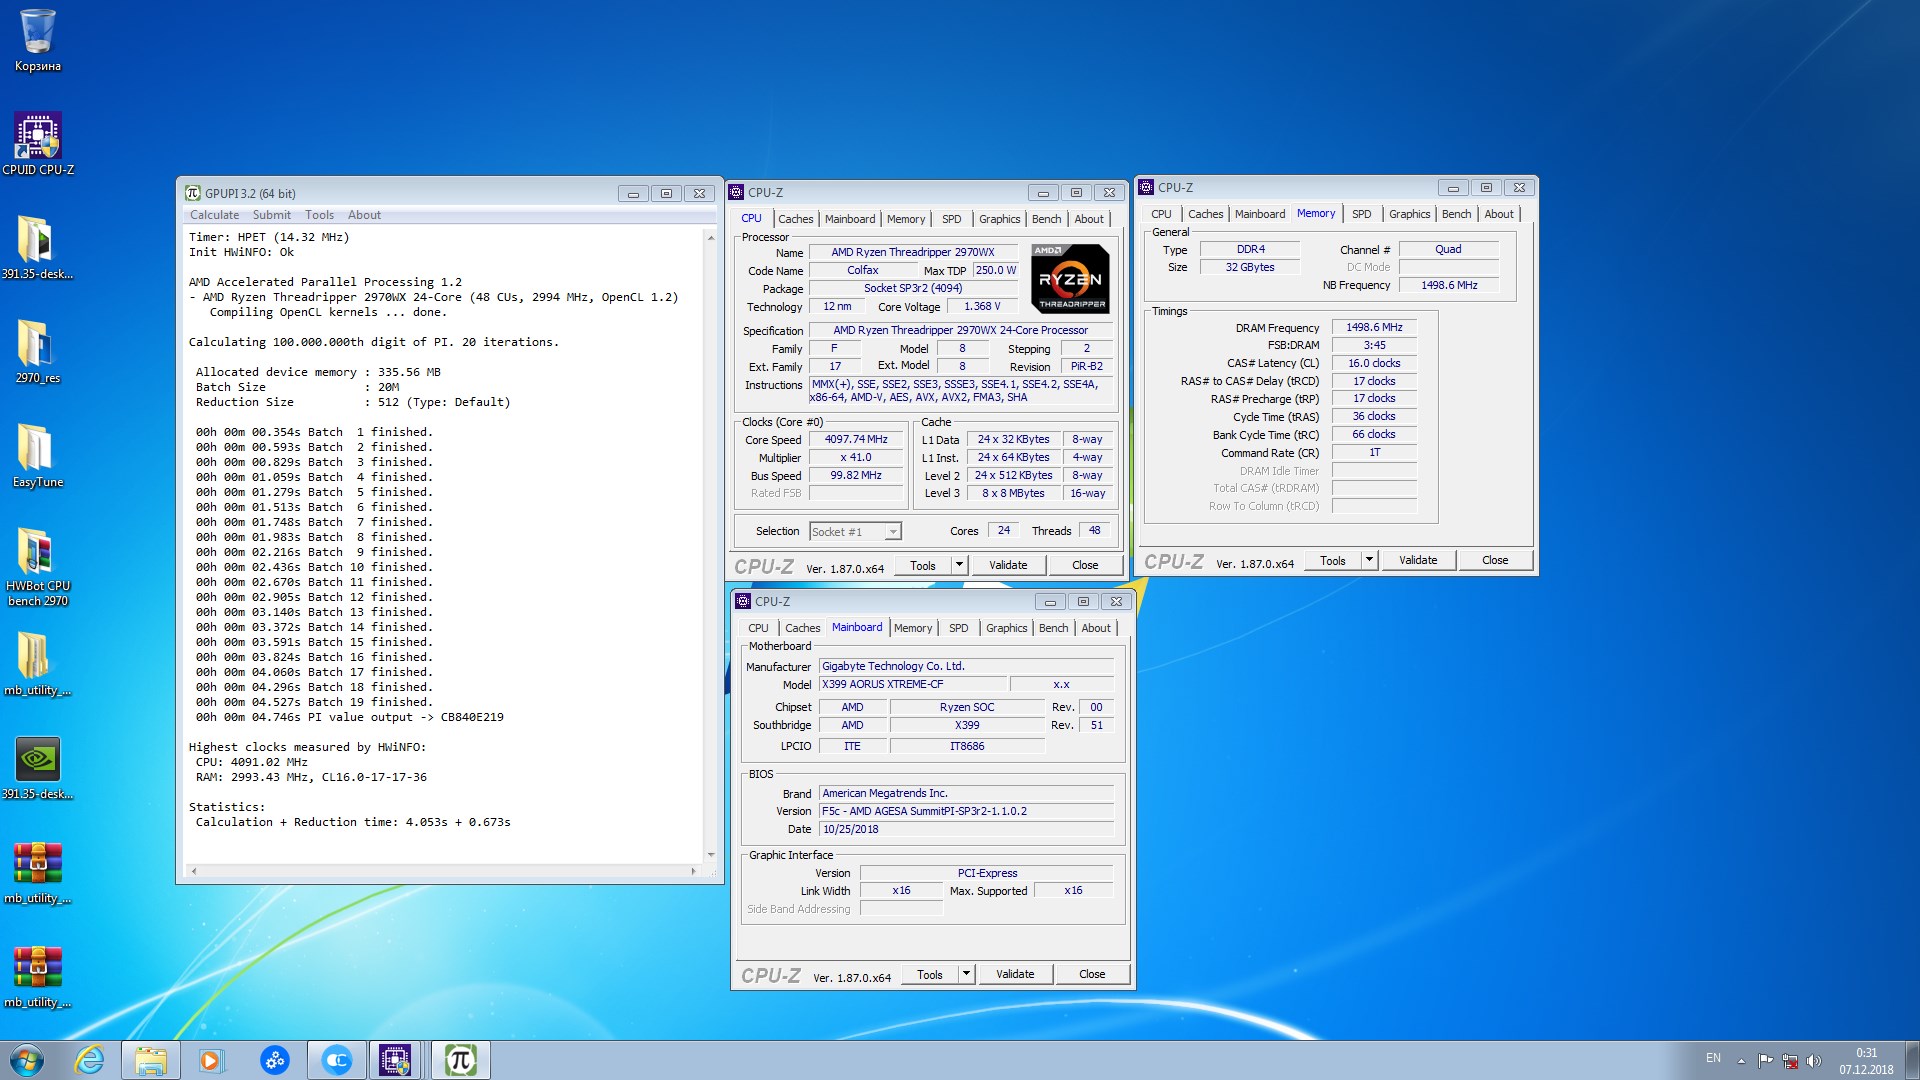Click Tools button in Mainboard window
Screen dimensions: 1920x1080
(929, 974)
